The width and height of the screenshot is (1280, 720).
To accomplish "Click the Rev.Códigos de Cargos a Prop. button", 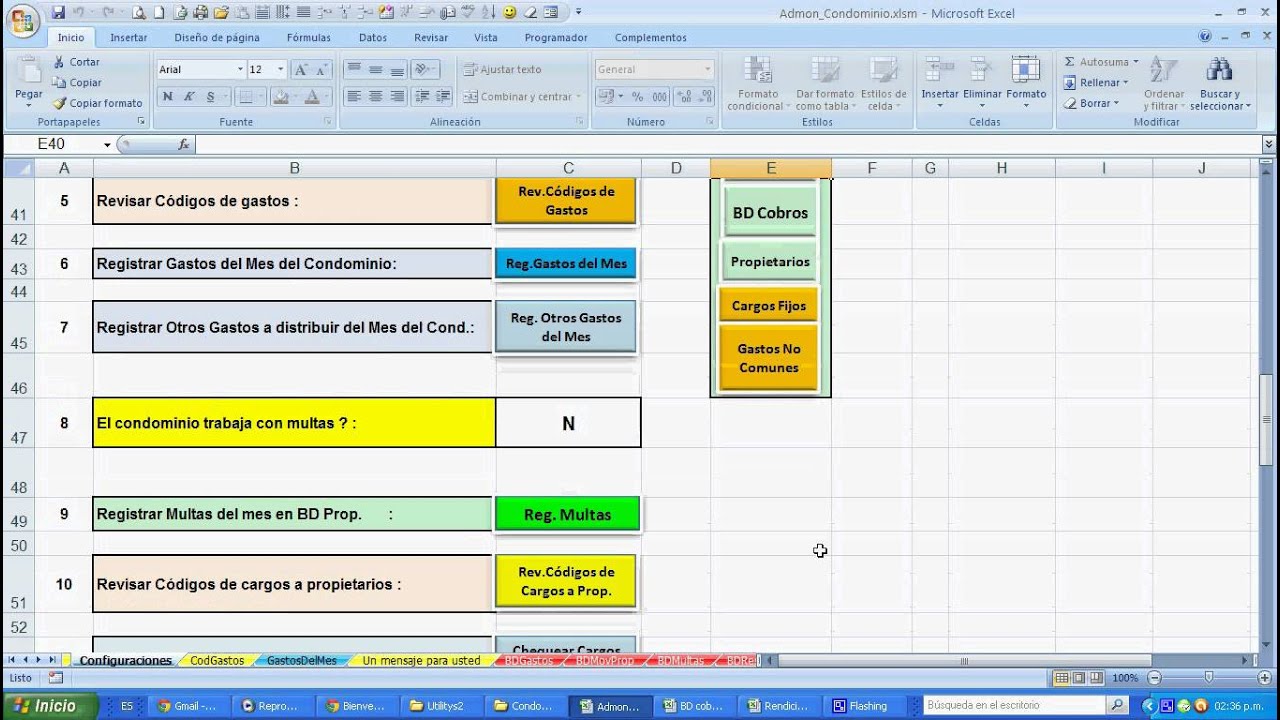I will pos(566,581).
